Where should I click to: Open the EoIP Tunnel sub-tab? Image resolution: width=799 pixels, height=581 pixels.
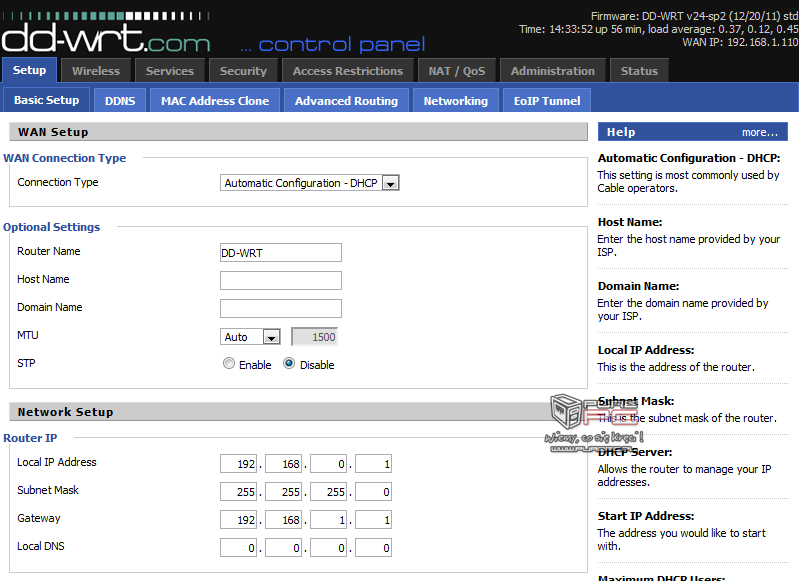point(547,100)
